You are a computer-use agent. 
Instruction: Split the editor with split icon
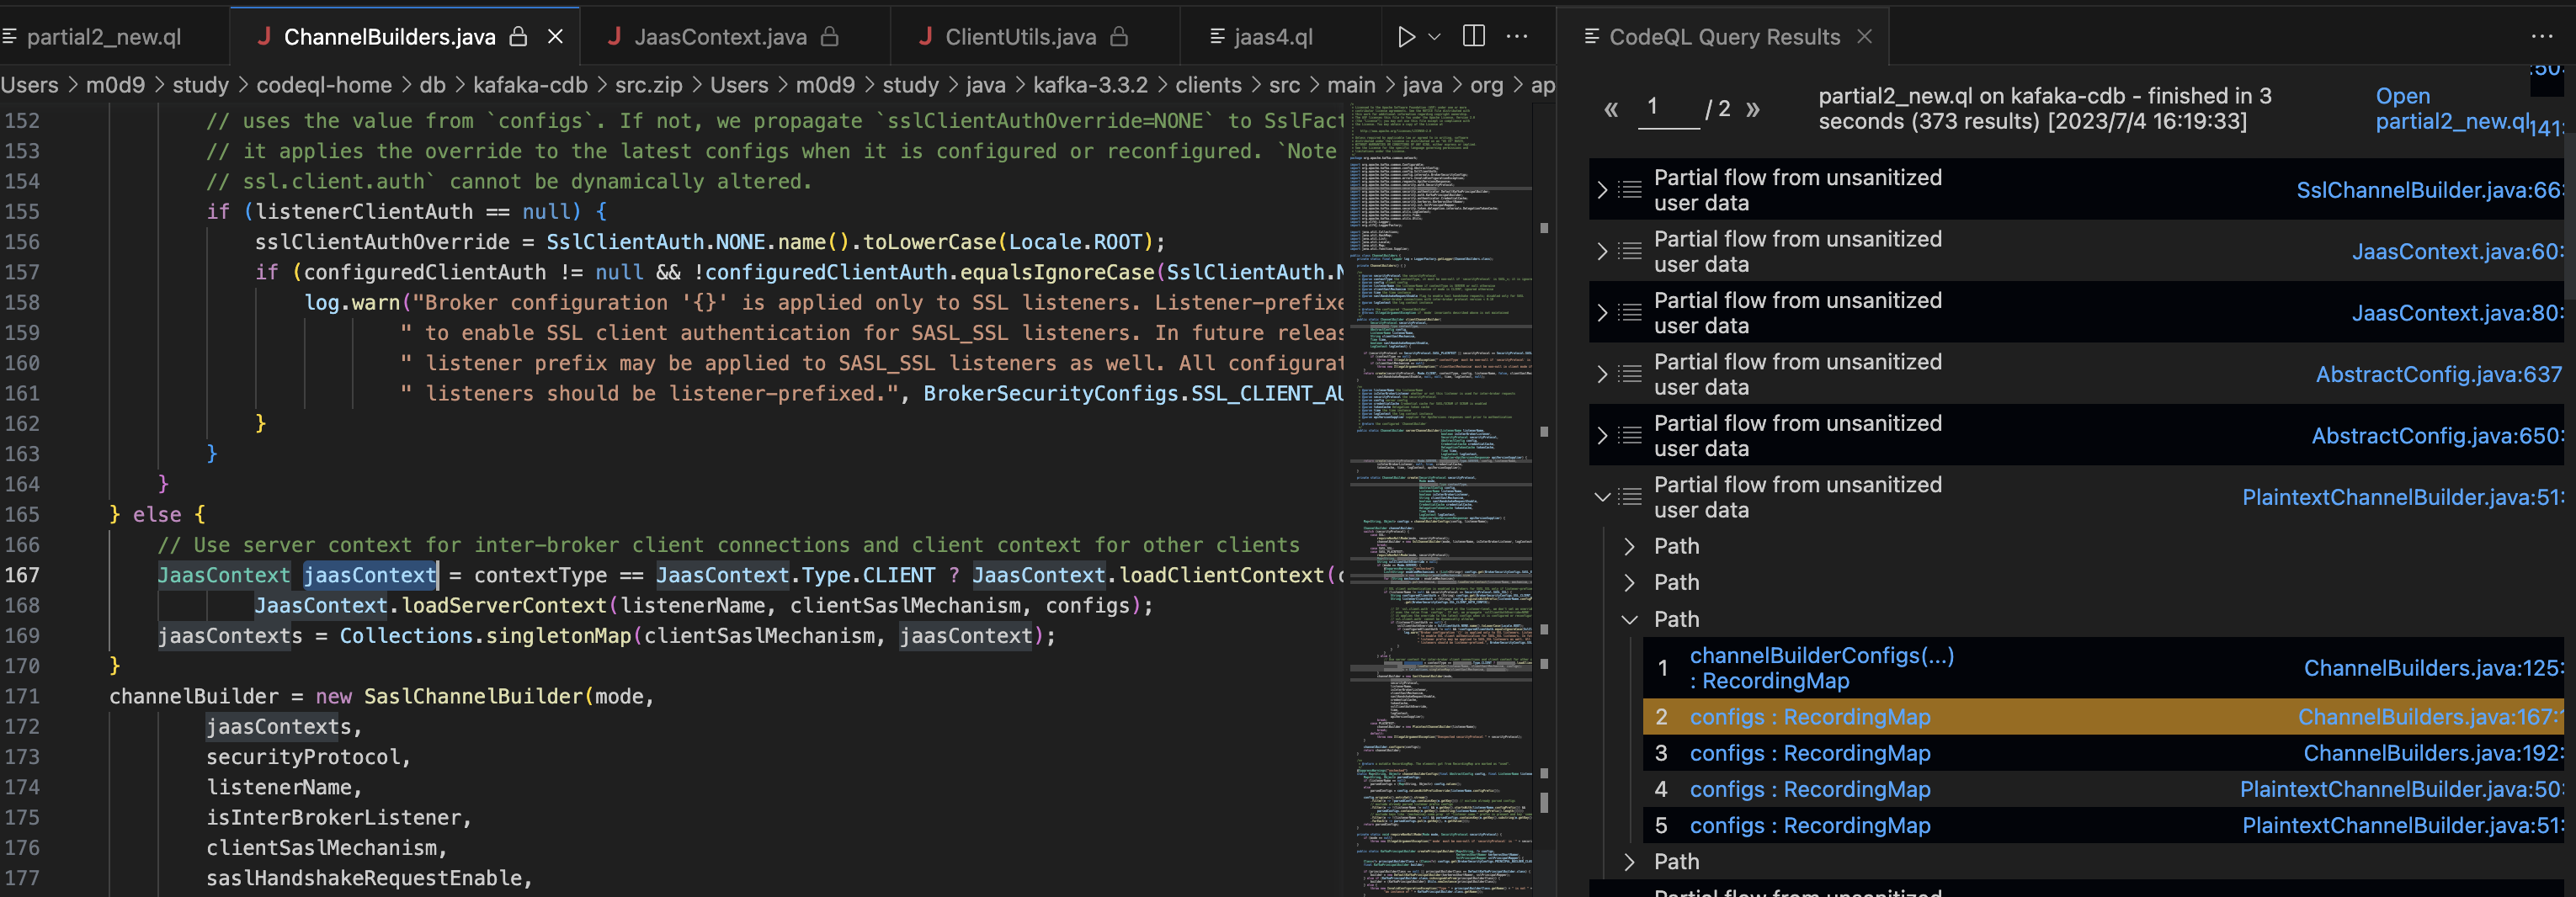[x=1473, y=36]
